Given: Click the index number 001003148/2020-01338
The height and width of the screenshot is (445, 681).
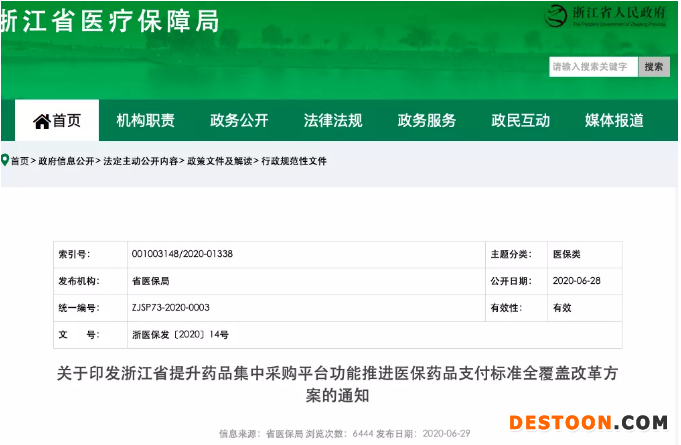Looking at the screenshot, I should pos(182,254).
